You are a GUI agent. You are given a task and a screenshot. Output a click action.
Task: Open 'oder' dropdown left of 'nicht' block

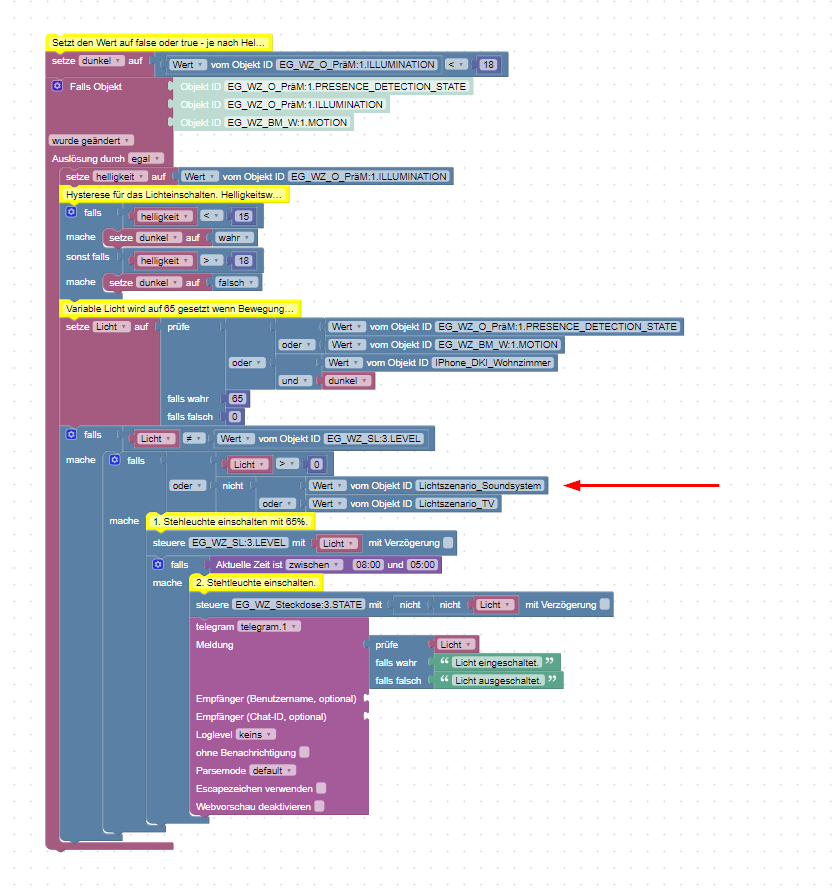tap(187, 486)
